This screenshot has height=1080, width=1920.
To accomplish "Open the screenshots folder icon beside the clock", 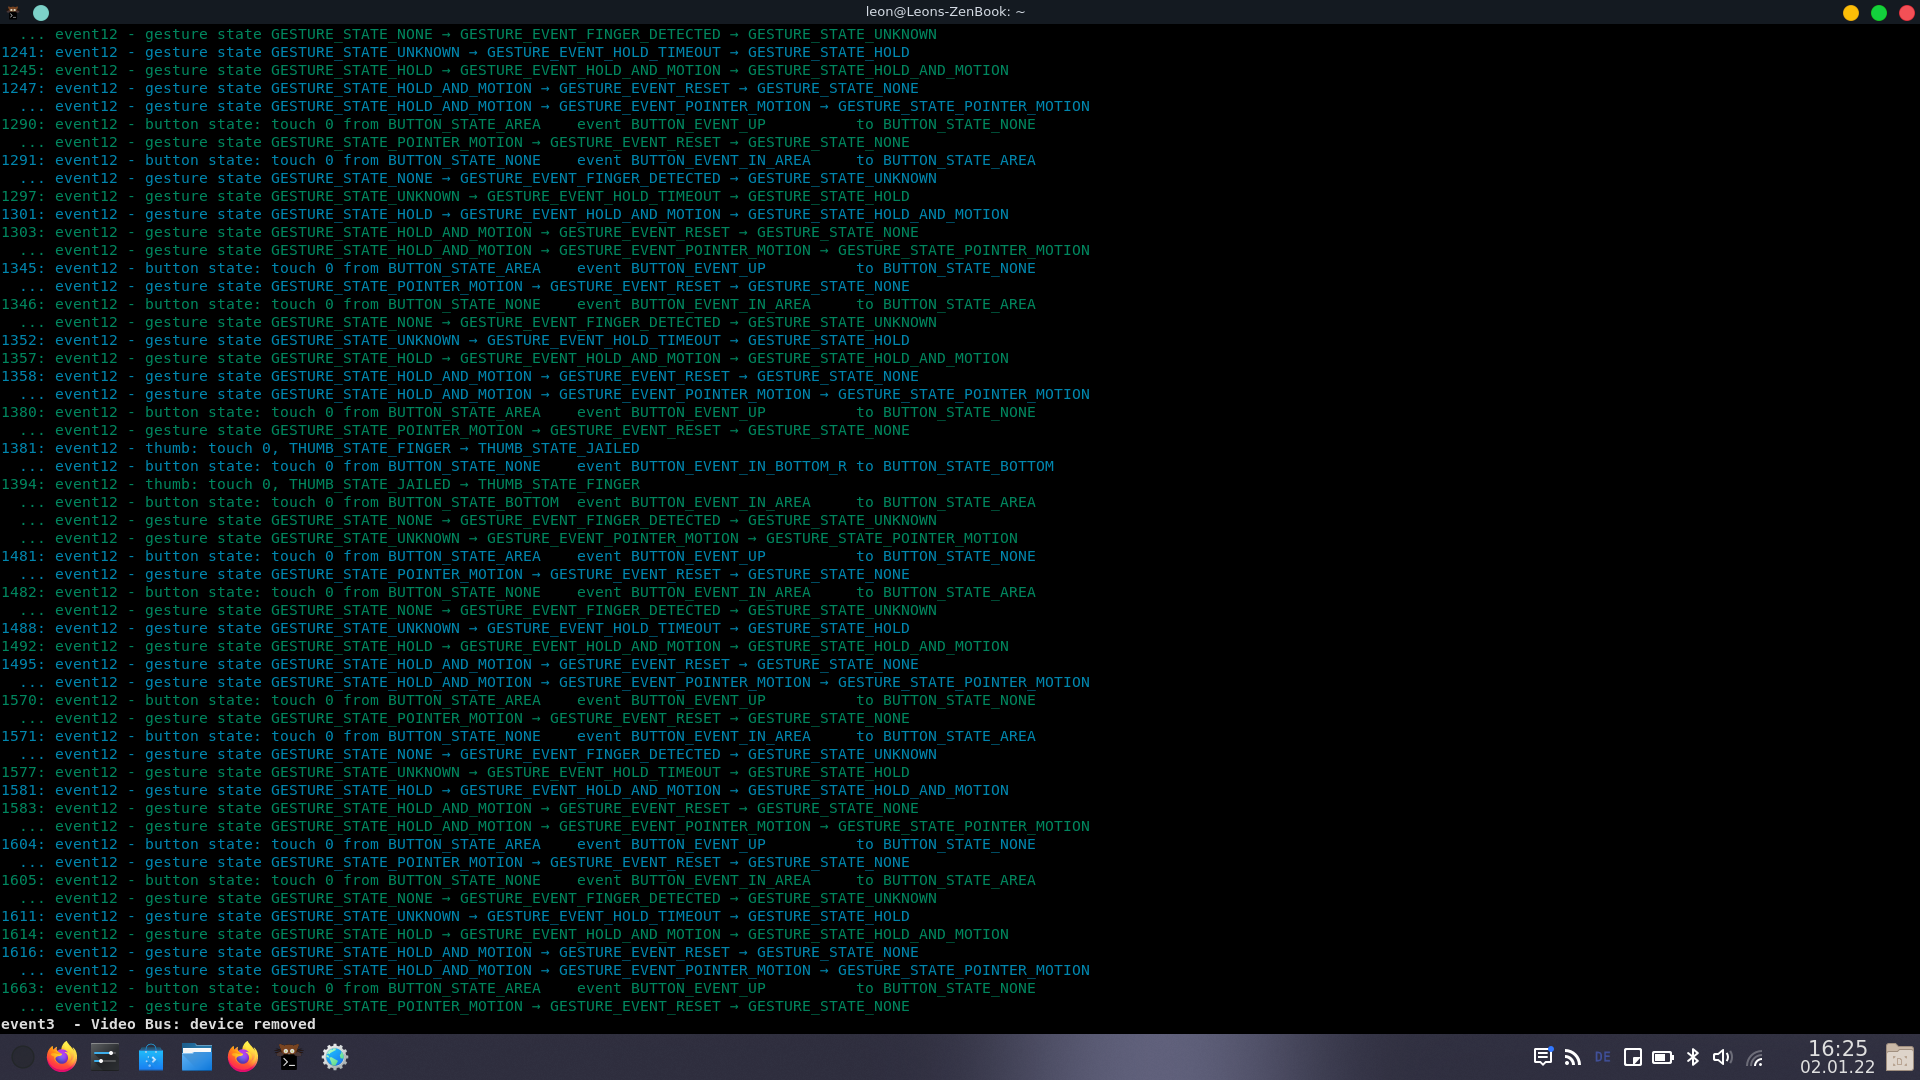I will point(1899,1057).
